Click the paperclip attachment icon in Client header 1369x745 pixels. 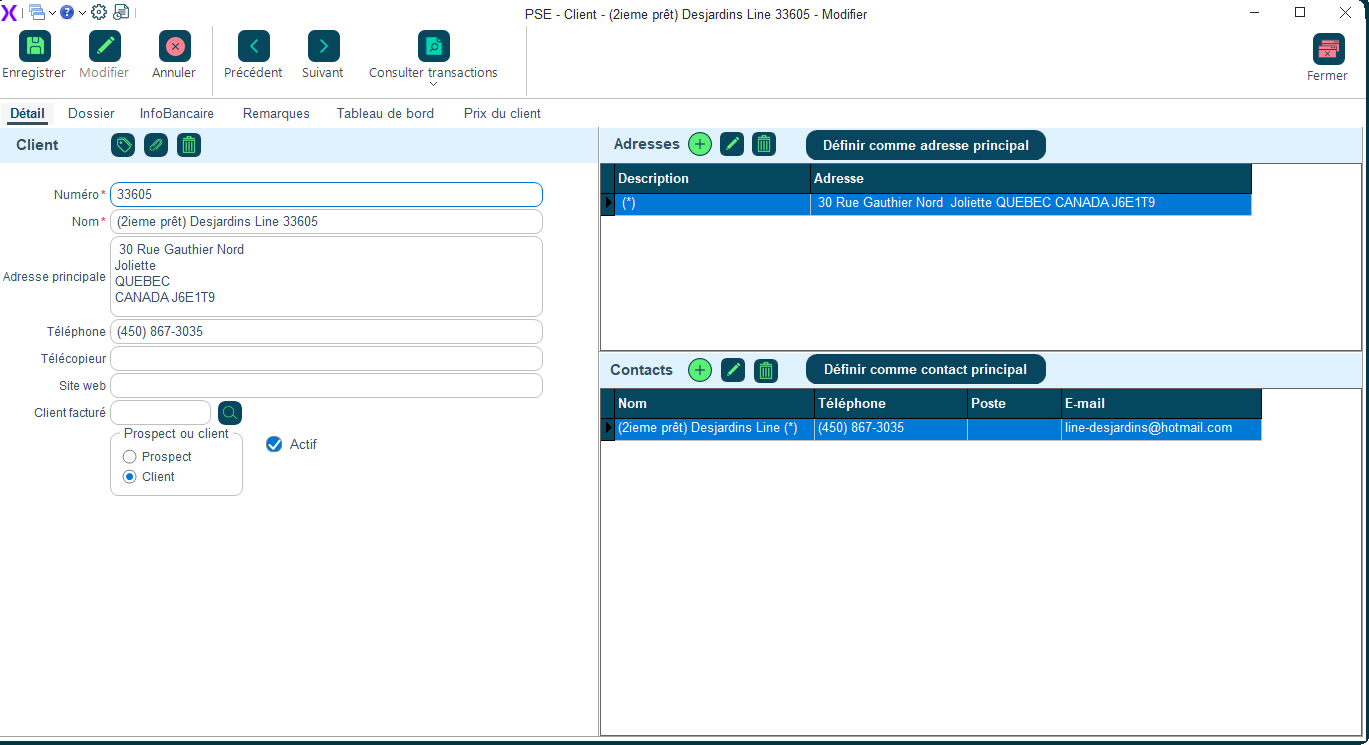click(x=155, y=145)
